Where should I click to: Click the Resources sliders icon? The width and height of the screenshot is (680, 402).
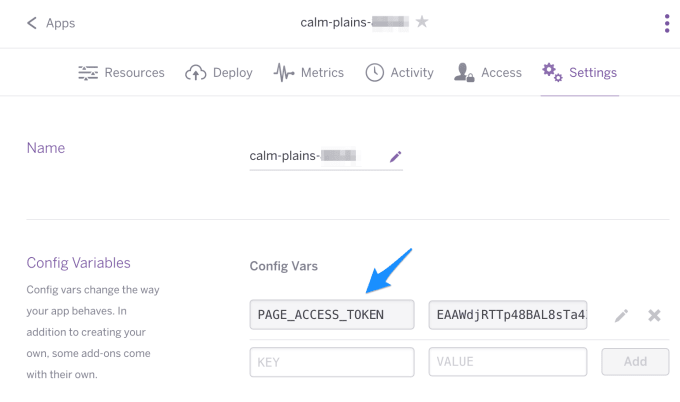click(88, 72)
